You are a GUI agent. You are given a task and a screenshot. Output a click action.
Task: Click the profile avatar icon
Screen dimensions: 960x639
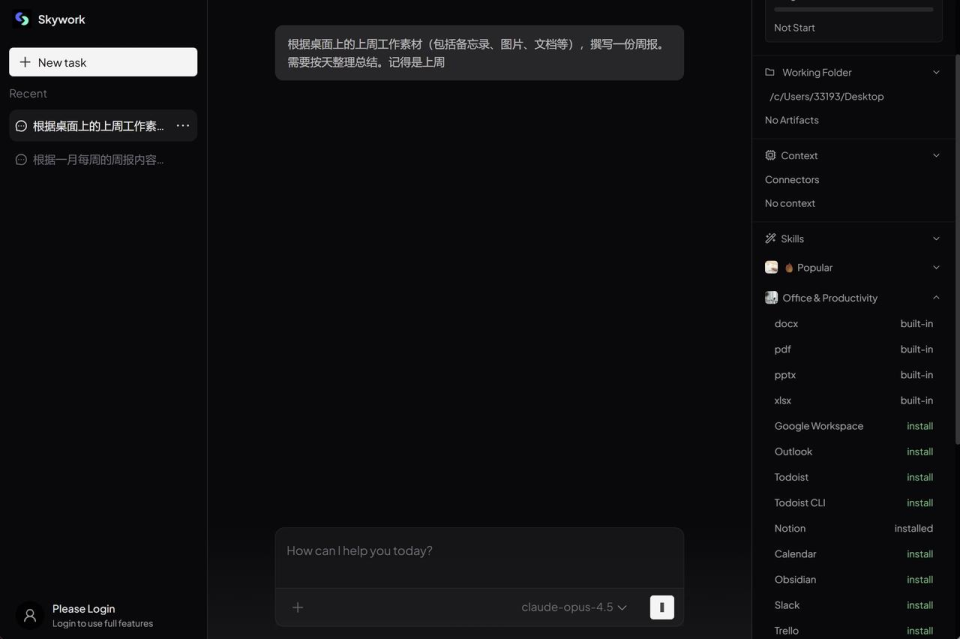[28, 615]
